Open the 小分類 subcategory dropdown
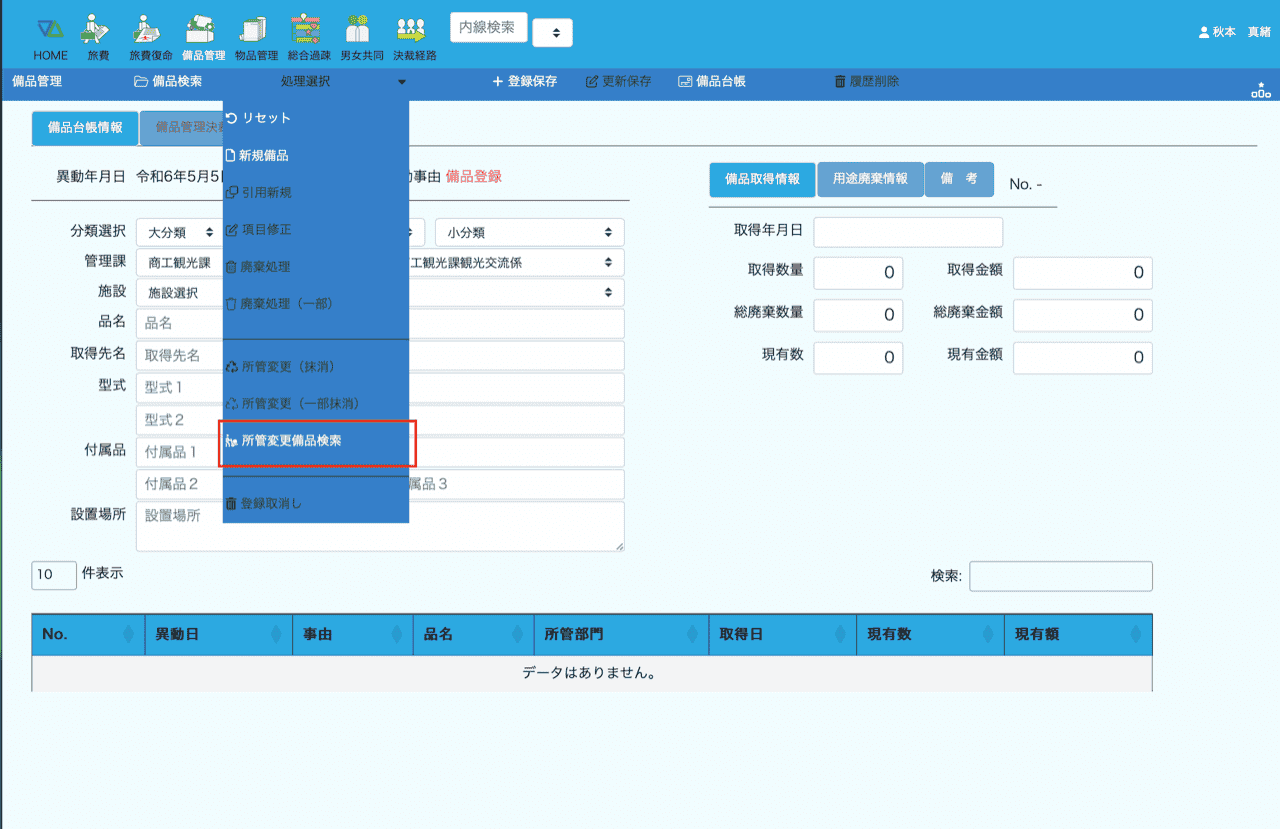The height and width of the screenshot is (829, 1280). click(529, 232)
